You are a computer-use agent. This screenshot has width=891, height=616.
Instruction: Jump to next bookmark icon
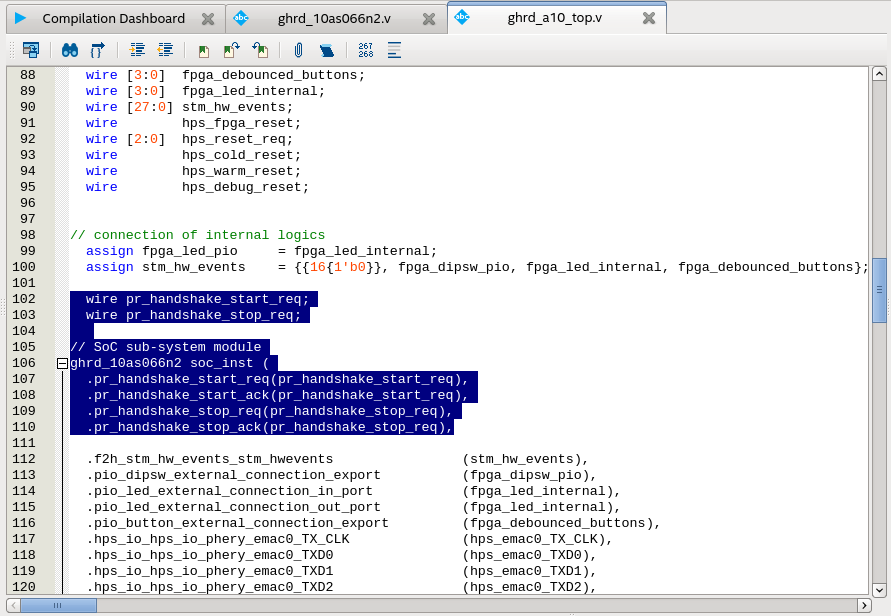231,49
